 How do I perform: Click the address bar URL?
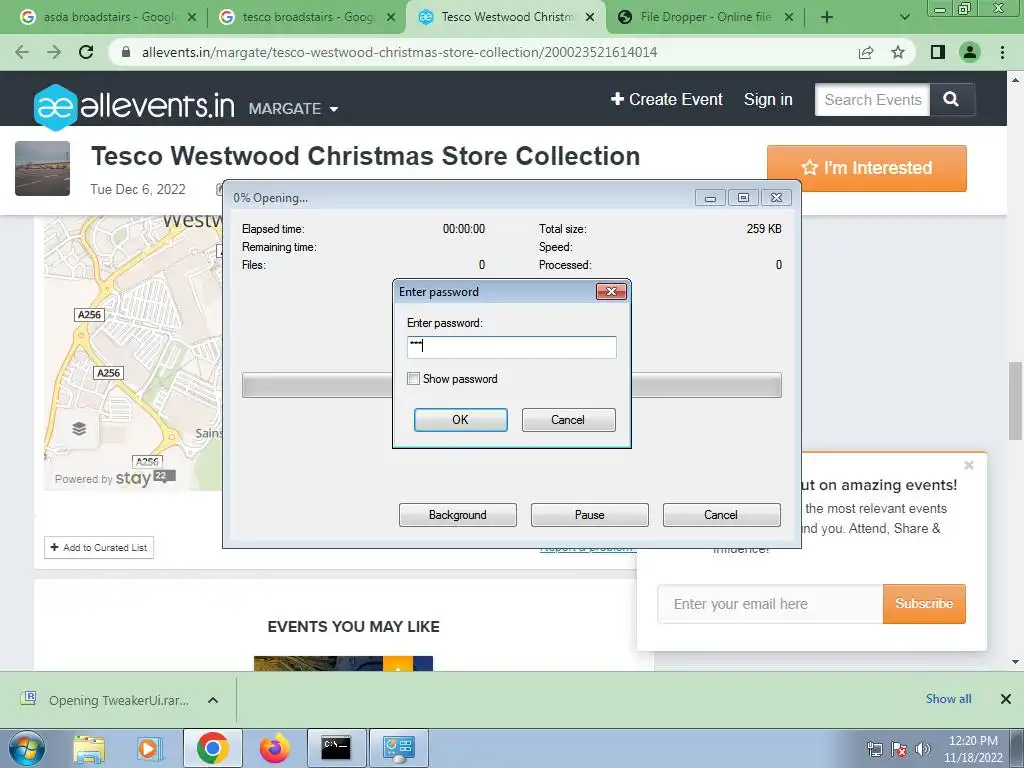click(399, 52)
